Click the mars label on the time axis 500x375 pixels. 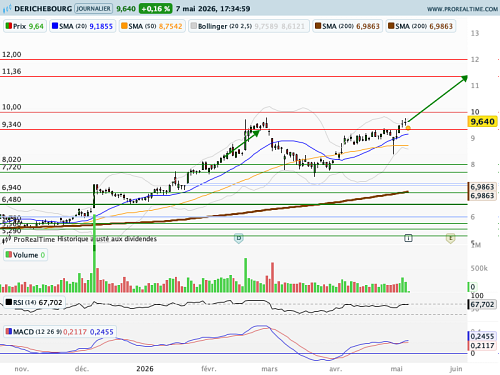269,369
